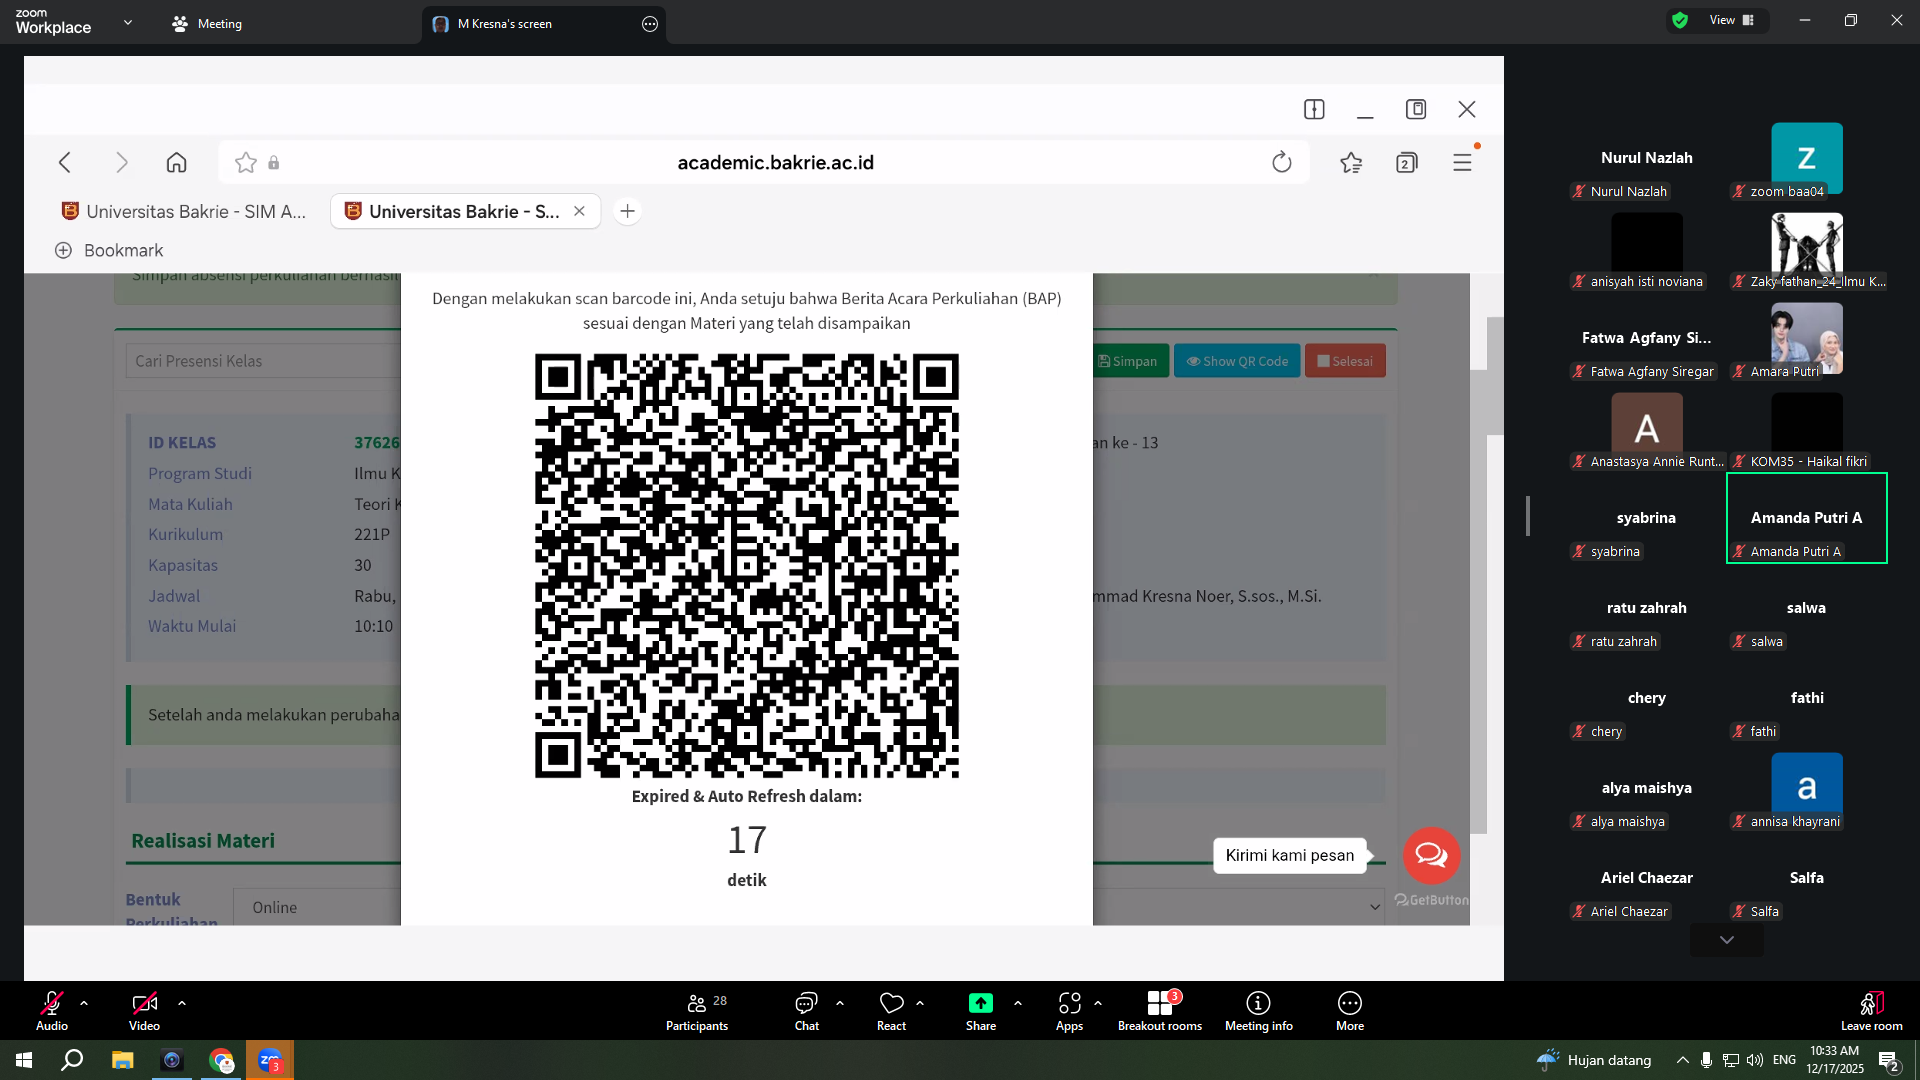Open the Windows notification center
The height and width of the screenshot is (1080, 1920).
coord(1888,1061)
